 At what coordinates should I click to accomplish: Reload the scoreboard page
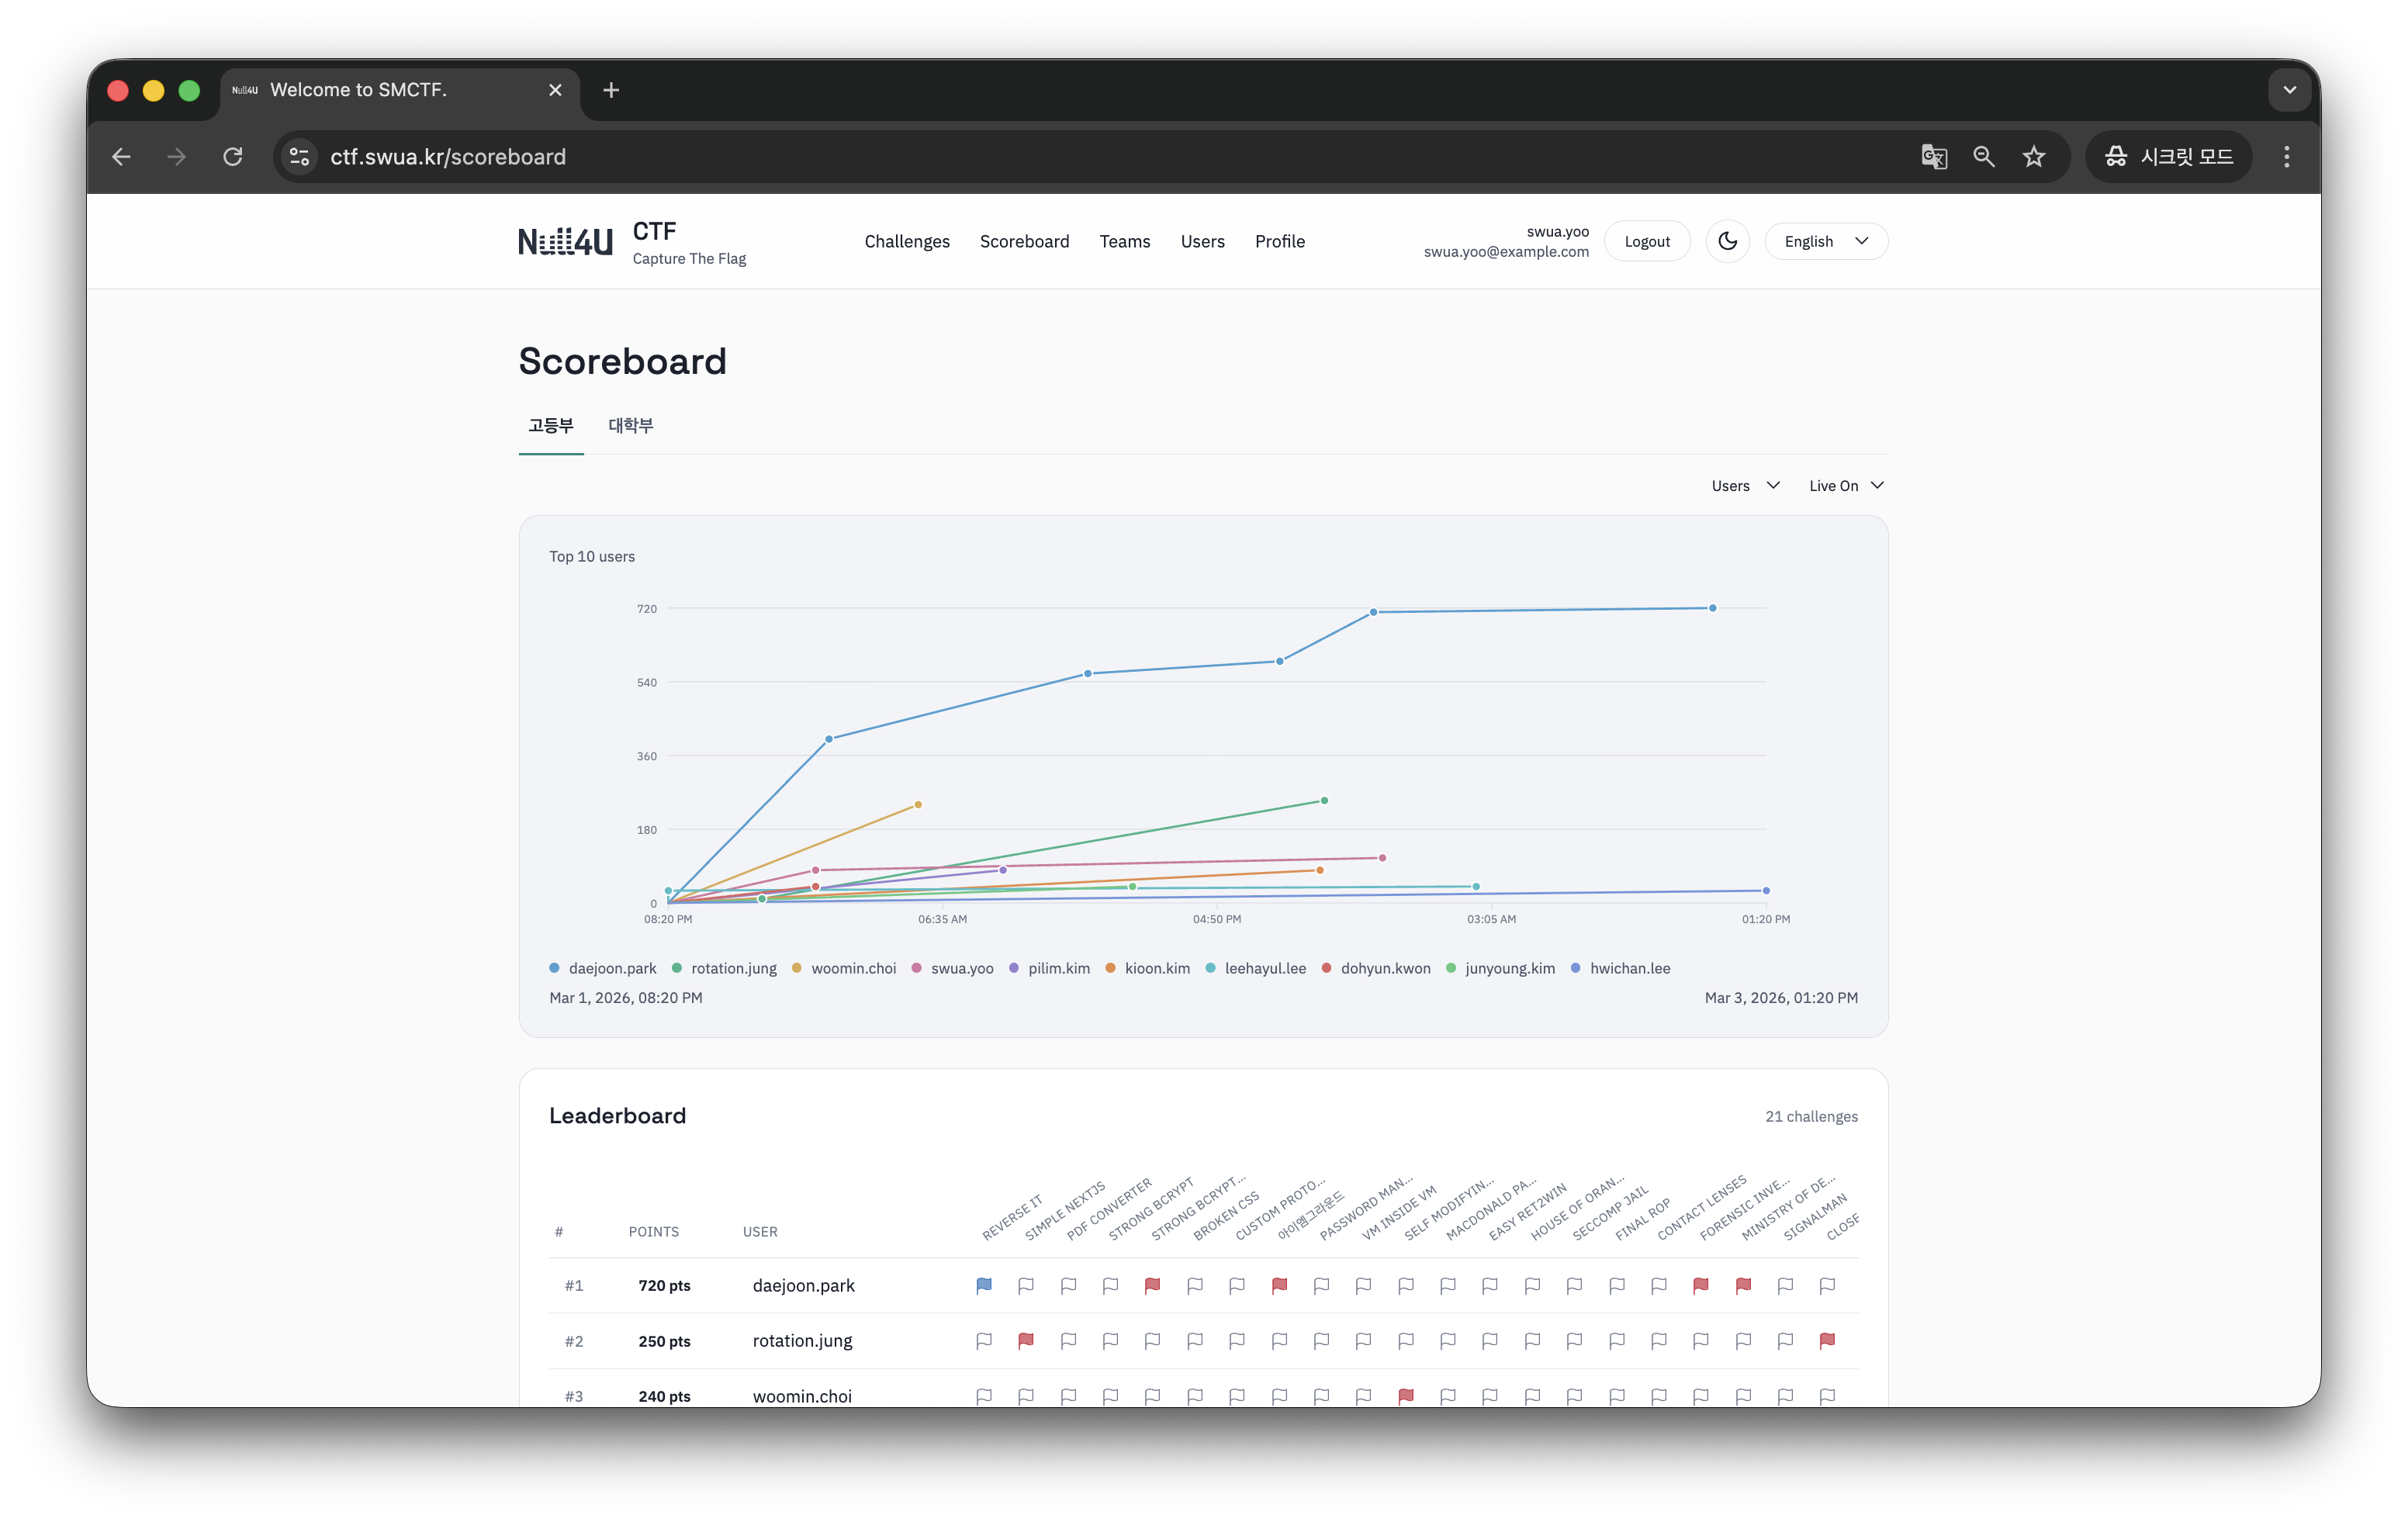pyautogui.click(x=233, y=157)
